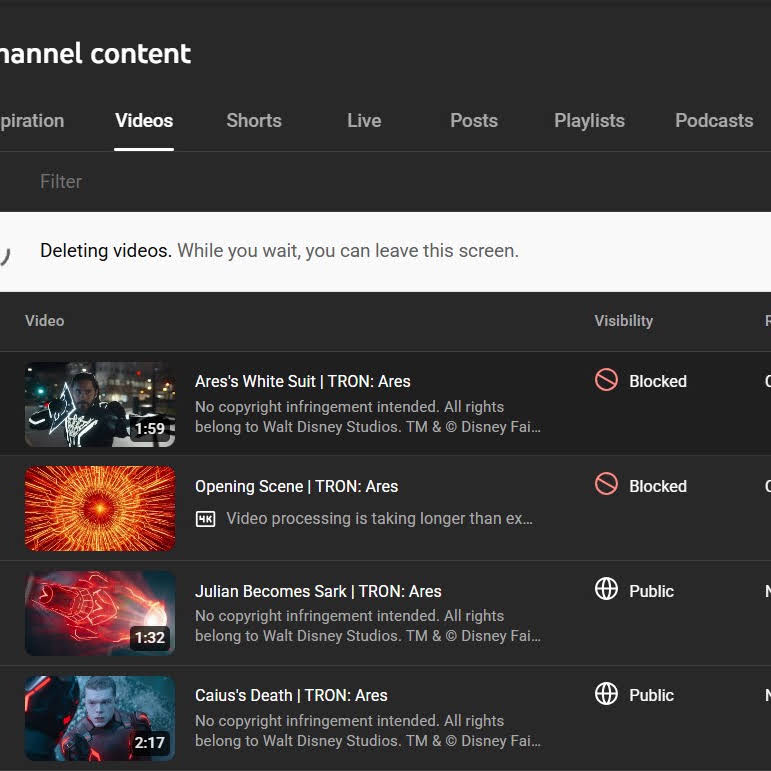Open the Posts tab
Screen dimensions: 771x771
474,121
